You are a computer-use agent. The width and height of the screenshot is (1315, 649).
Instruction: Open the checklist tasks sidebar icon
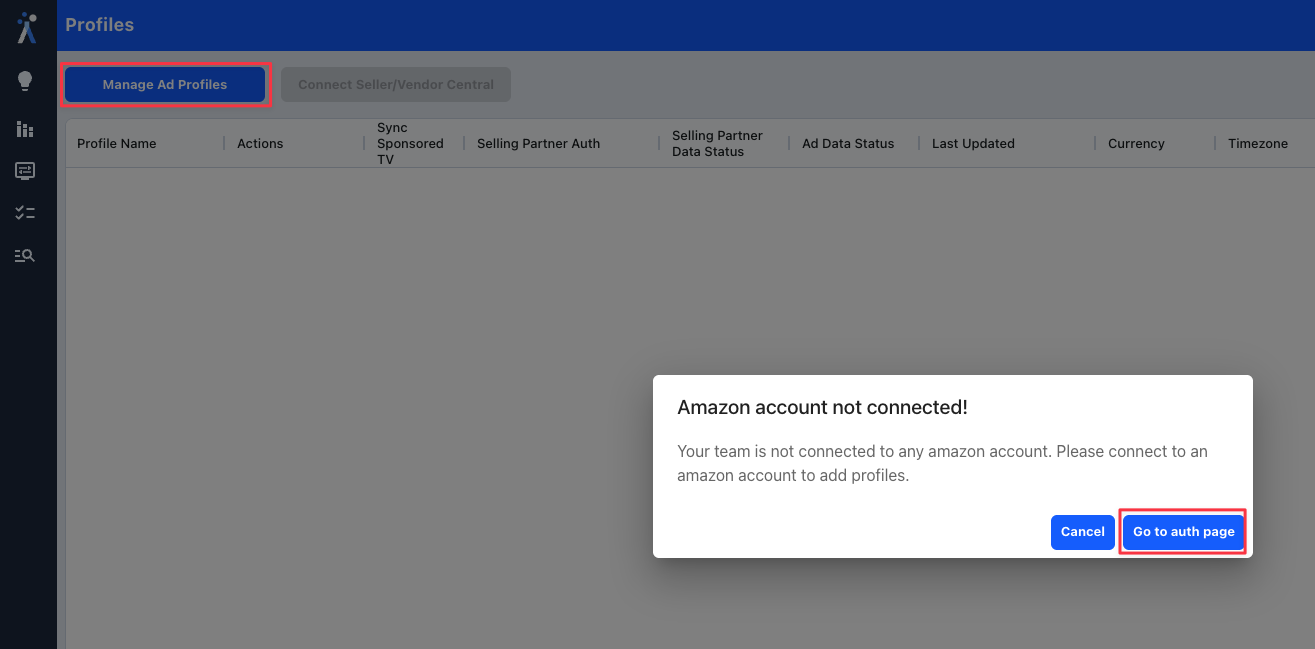click(x=26, y=213)
